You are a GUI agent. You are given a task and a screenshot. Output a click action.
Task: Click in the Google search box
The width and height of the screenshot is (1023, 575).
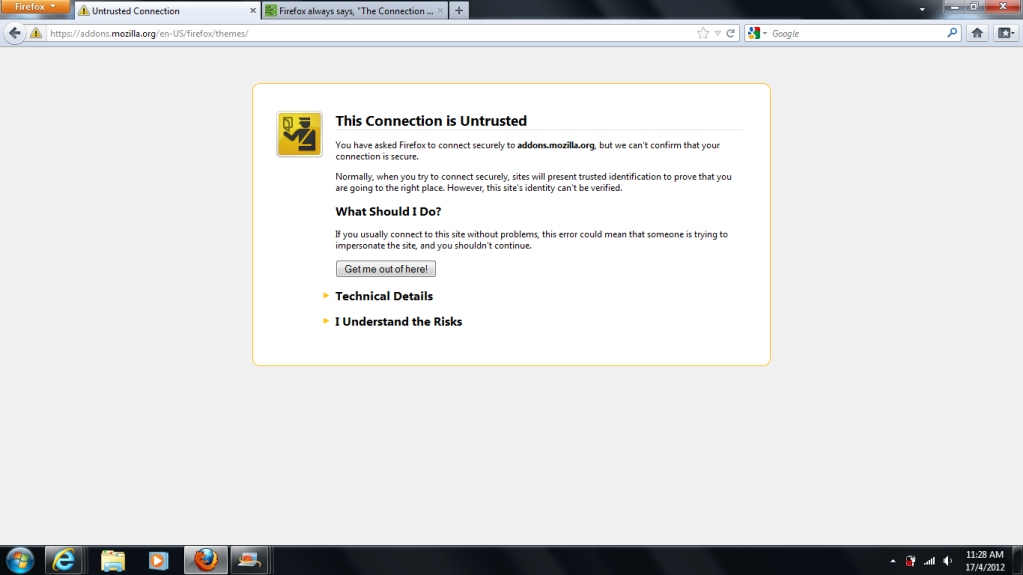tap(857, 33)
